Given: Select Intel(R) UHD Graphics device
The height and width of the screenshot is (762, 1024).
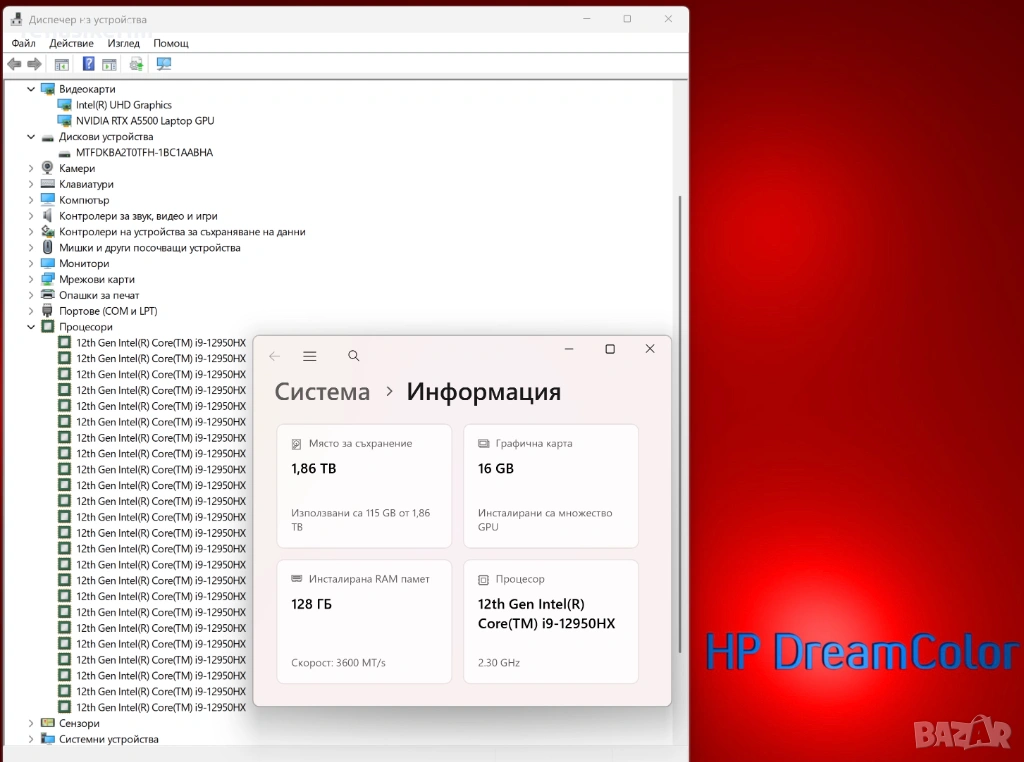Looking at the screenshot, I should [123, 104].
